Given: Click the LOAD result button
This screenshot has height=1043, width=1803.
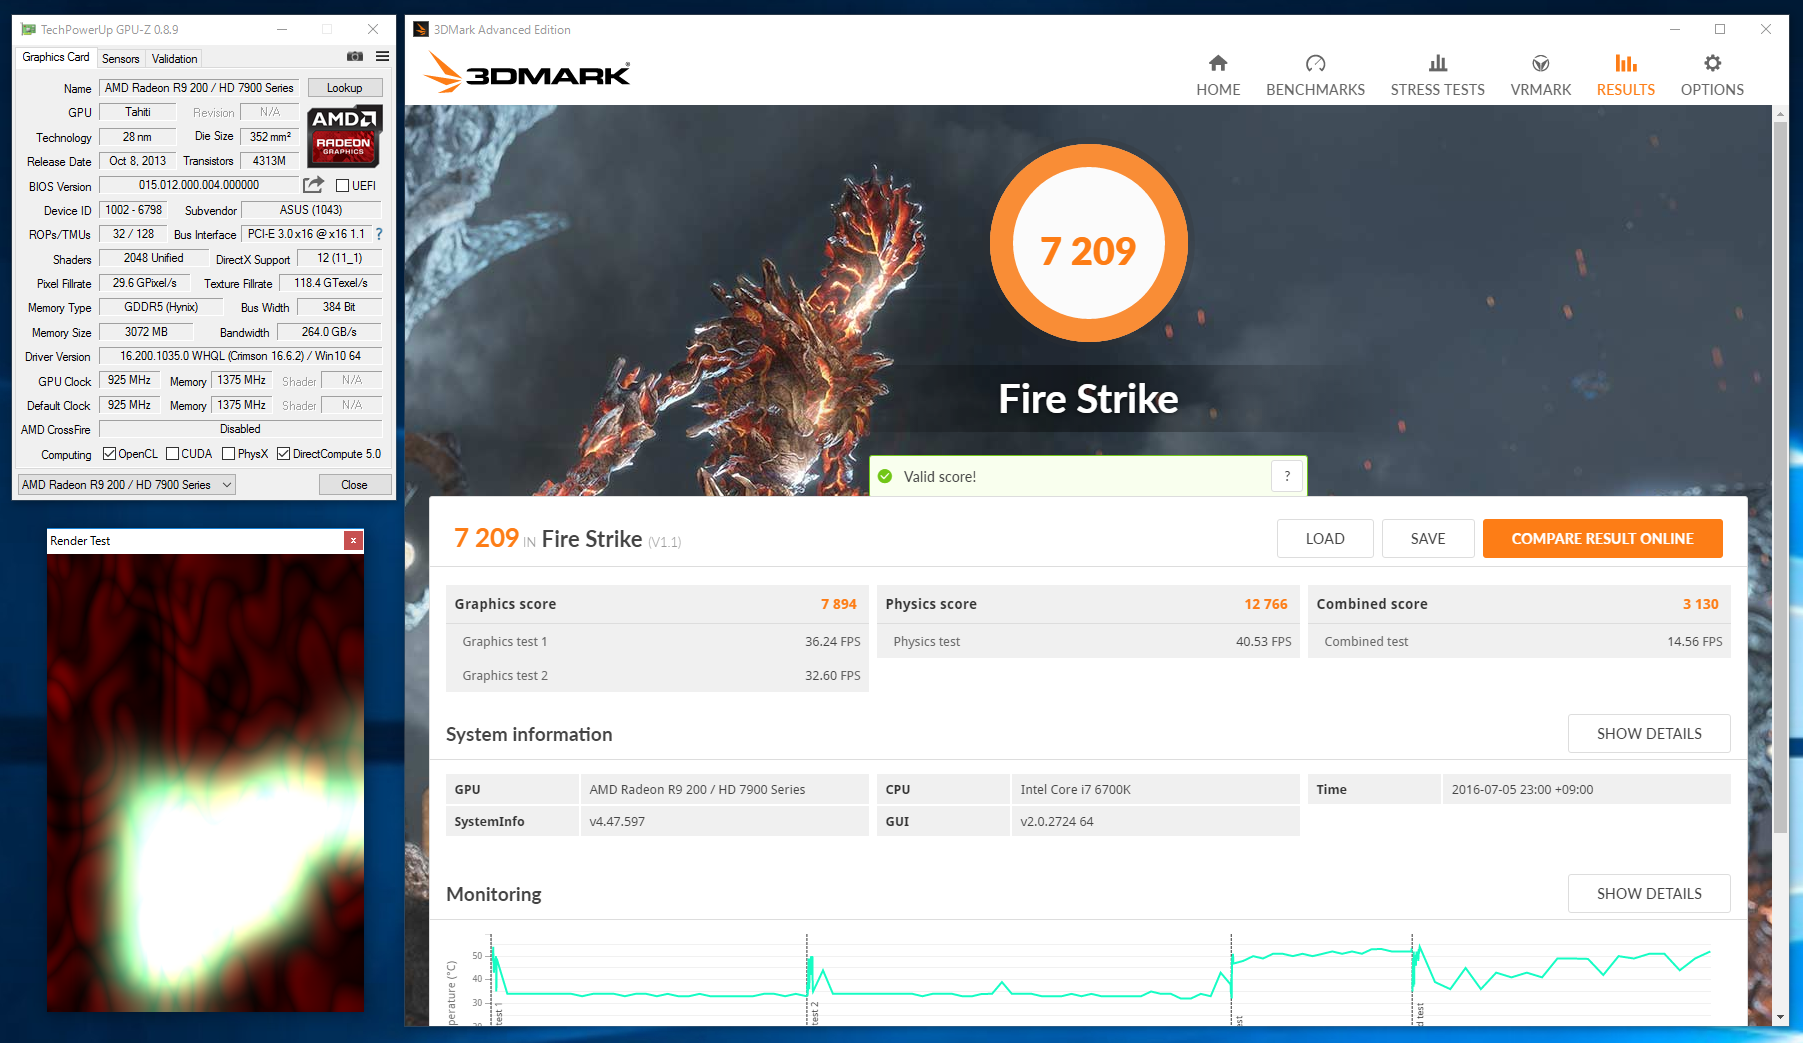Looking at the screenshot, I should 1325,538.
